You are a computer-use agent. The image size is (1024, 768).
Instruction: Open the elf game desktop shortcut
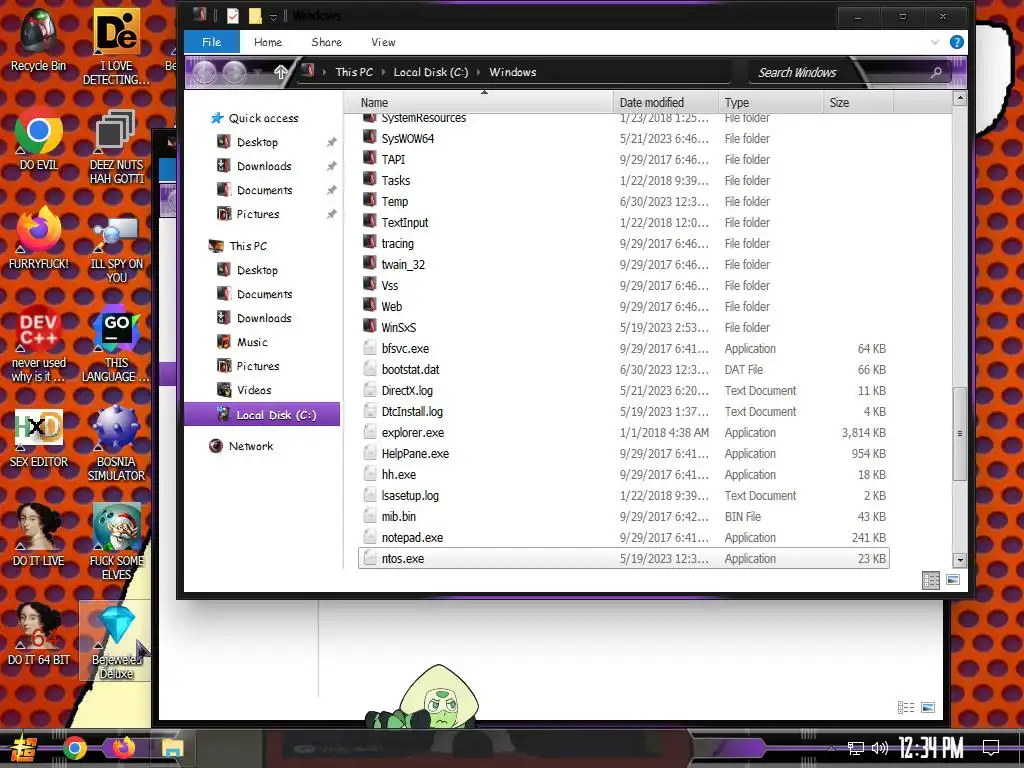point(116,541)
